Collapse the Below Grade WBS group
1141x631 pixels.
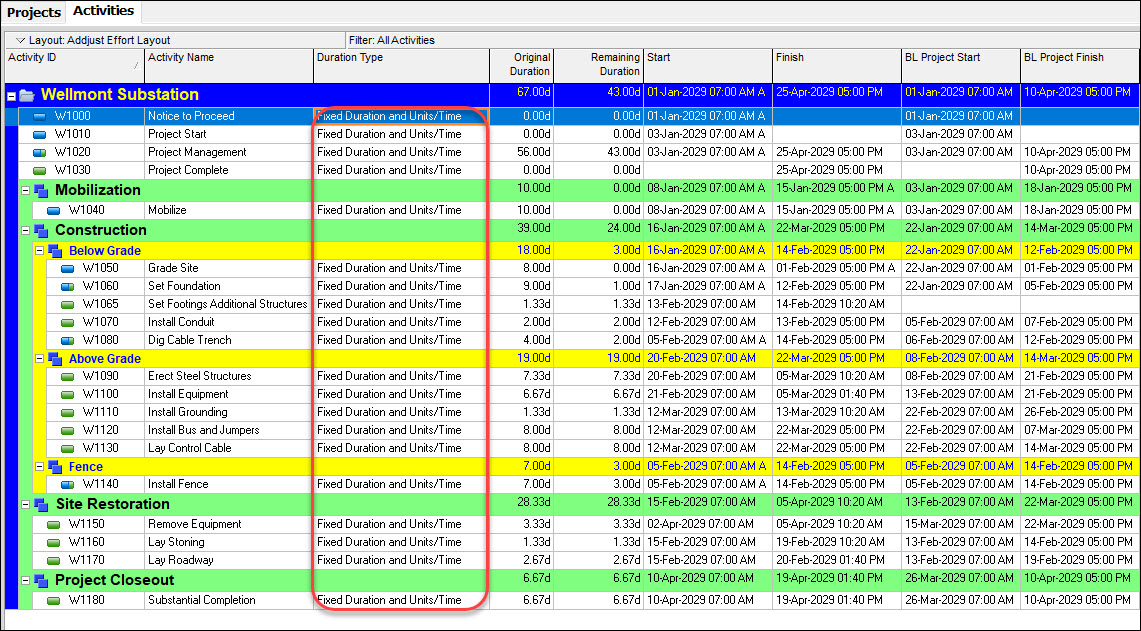40,251
